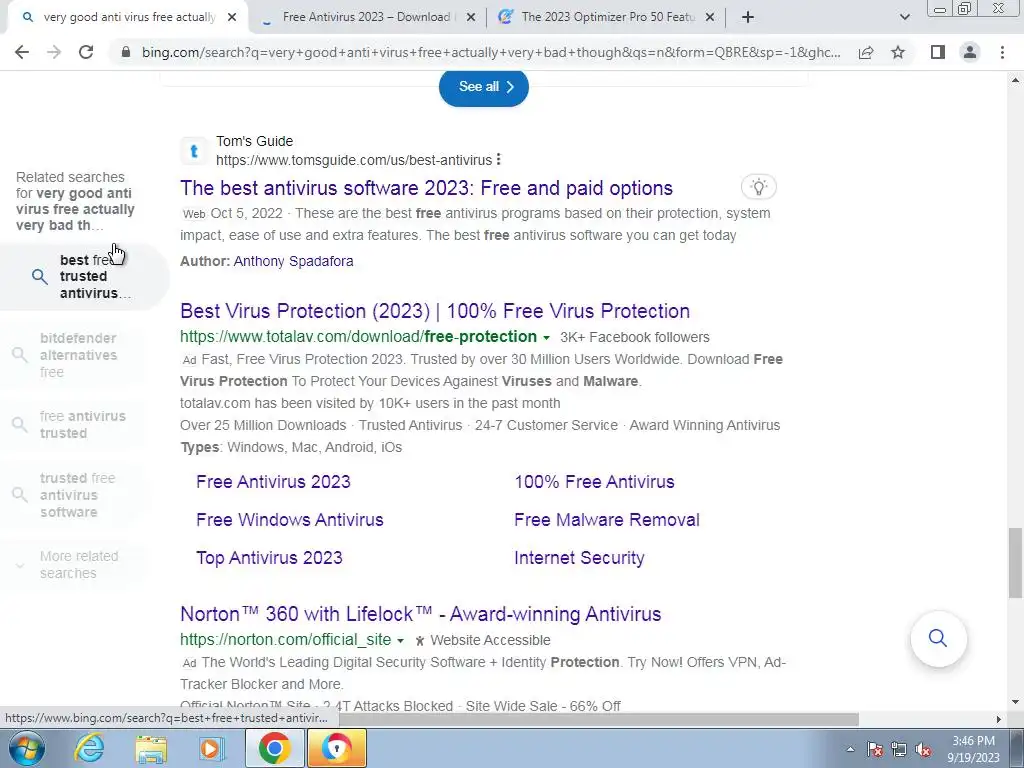Open Norton 360 with Lifelock ad
1024x768 pixels.
click(x=421, y=614)
